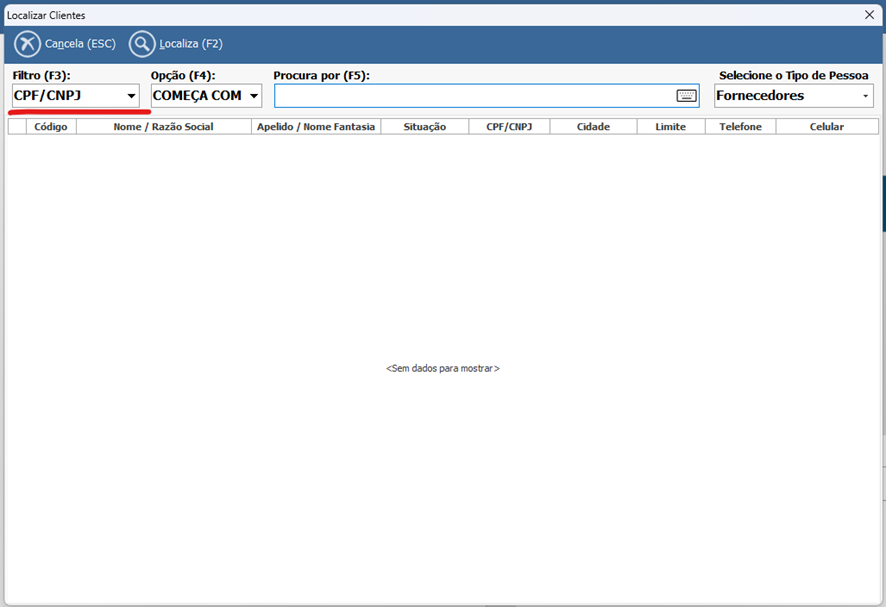This screenshot has height=607, width=886.
Task: Sort by the Situação column header
Action: tap(425, 127)
